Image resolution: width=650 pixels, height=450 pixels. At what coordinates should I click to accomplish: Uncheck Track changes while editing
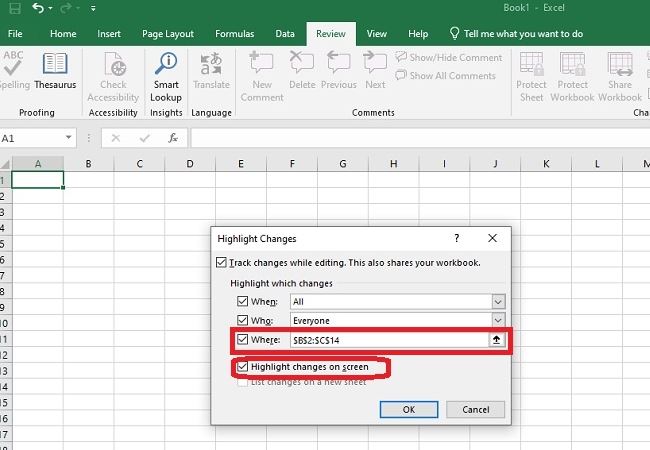pyautogui.click(x=221, y=263)
